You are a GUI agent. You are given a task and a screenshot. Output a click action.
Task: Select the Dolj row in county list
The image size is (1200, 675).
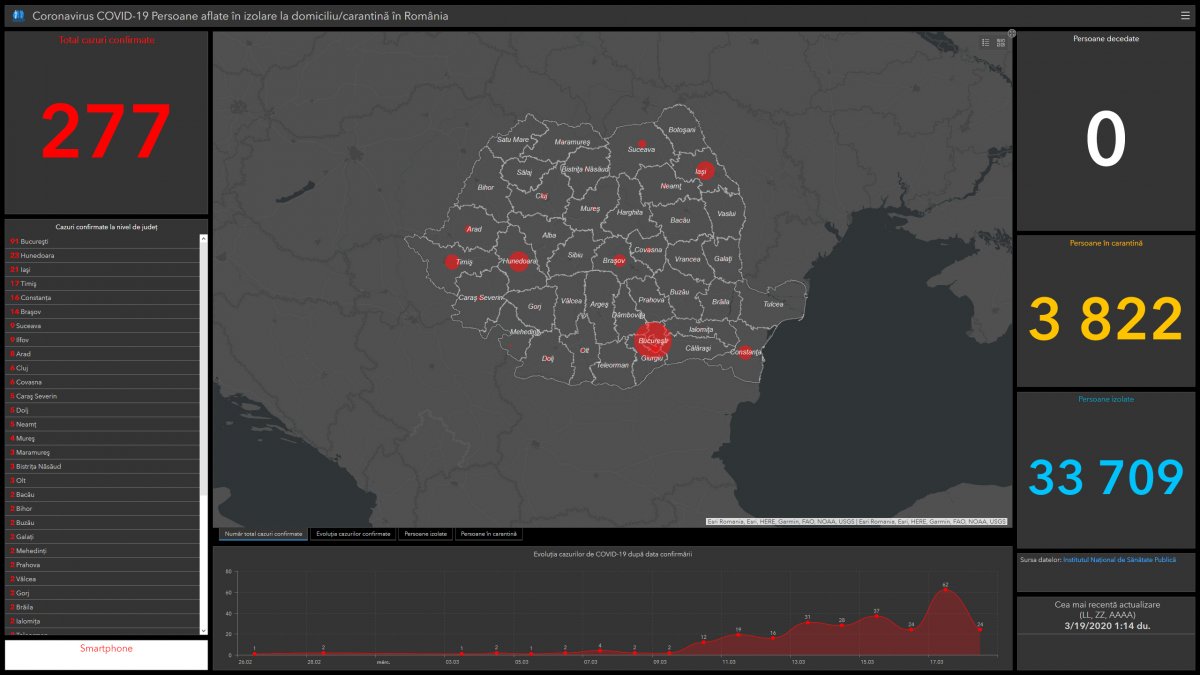[x=103, y=410]
